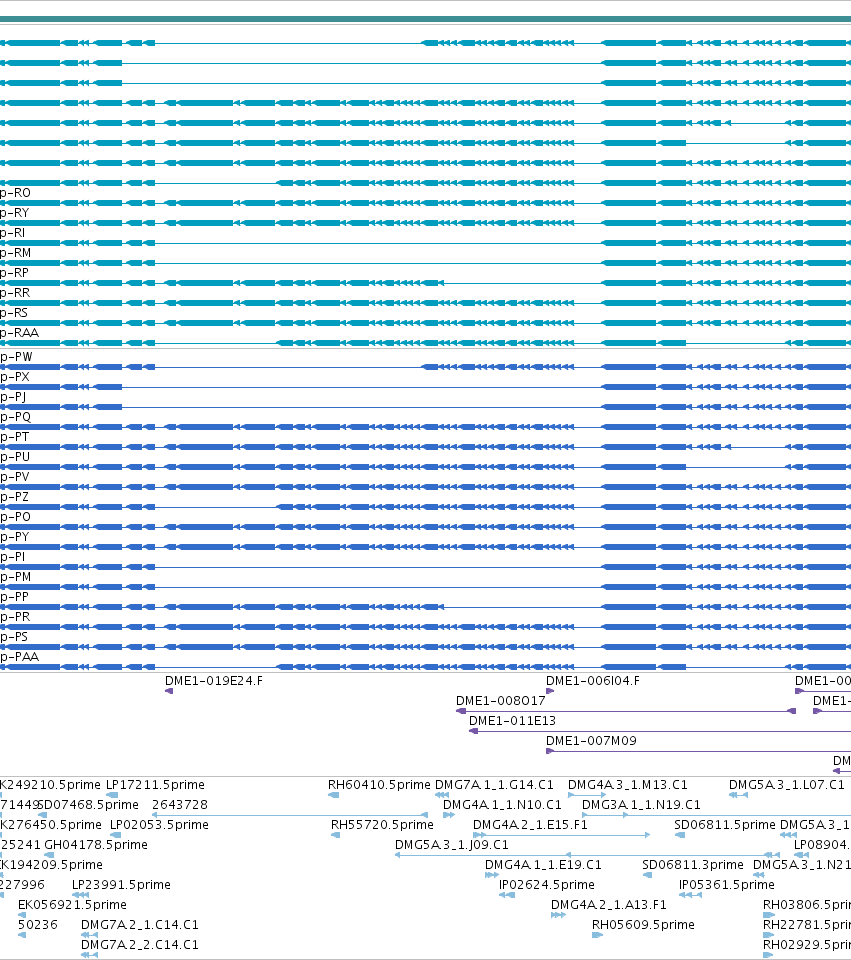This screenshot has width=851, height=960.
Task: Click the LP17211.5prime EST label
Action: coord(156,785)
